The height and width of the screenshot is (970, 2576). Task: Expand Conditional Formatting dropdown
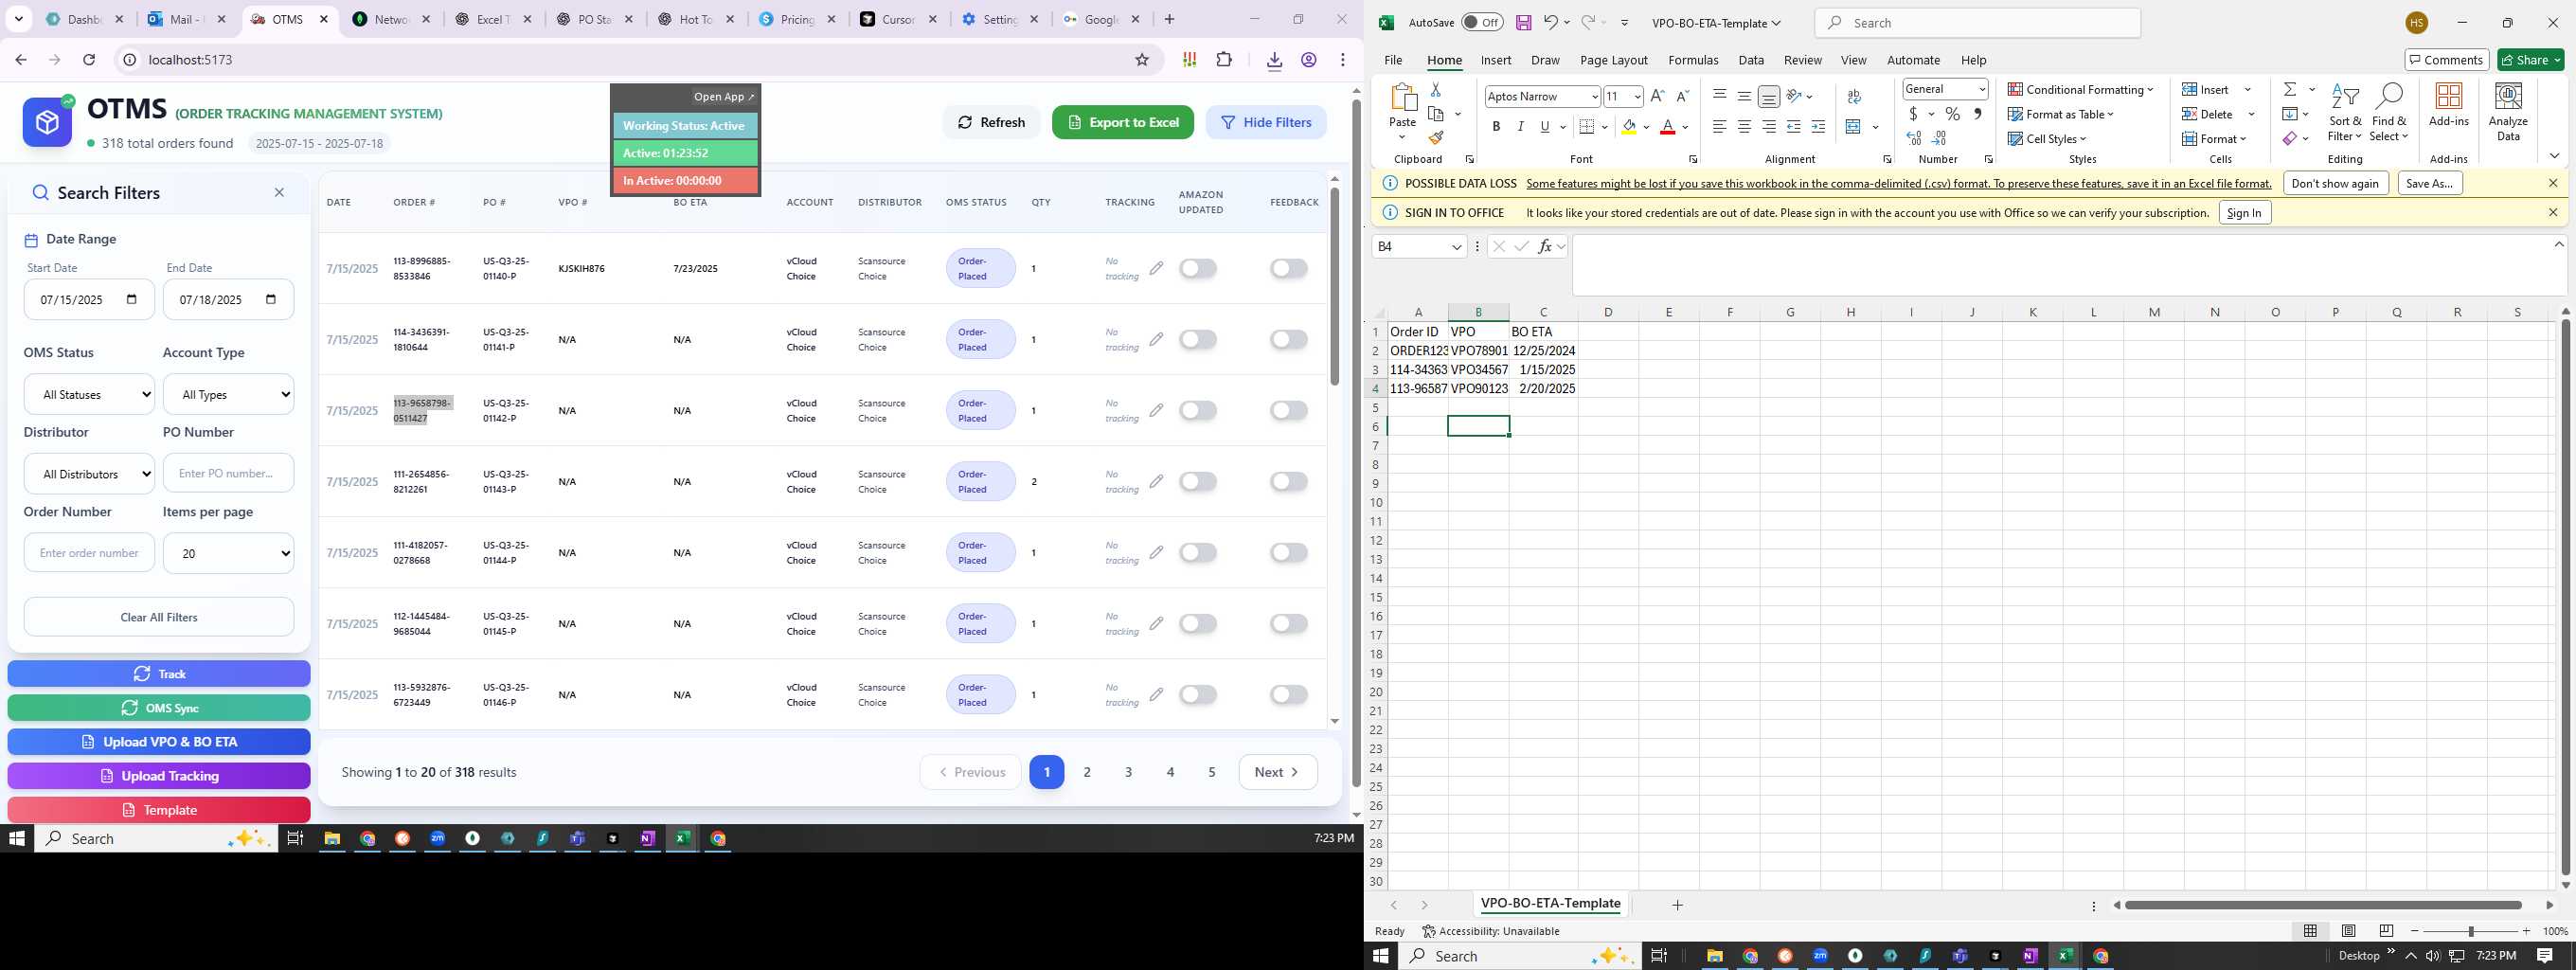pyautogui.click(x=2081, y=90)
